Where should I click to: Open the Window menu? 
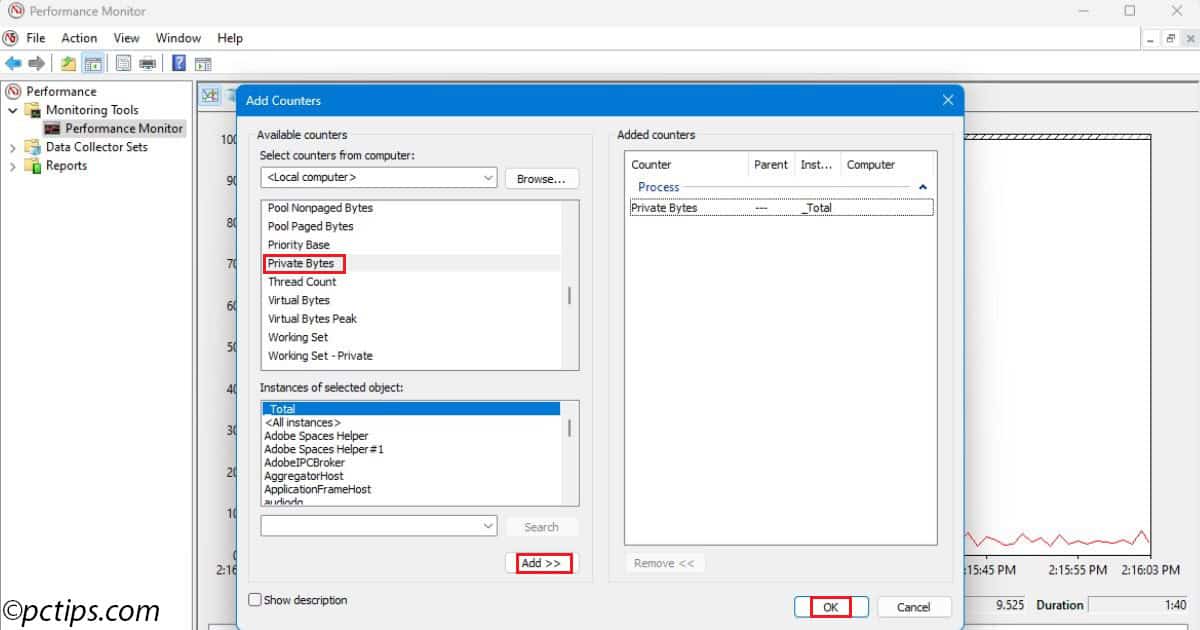click(178, 38)
